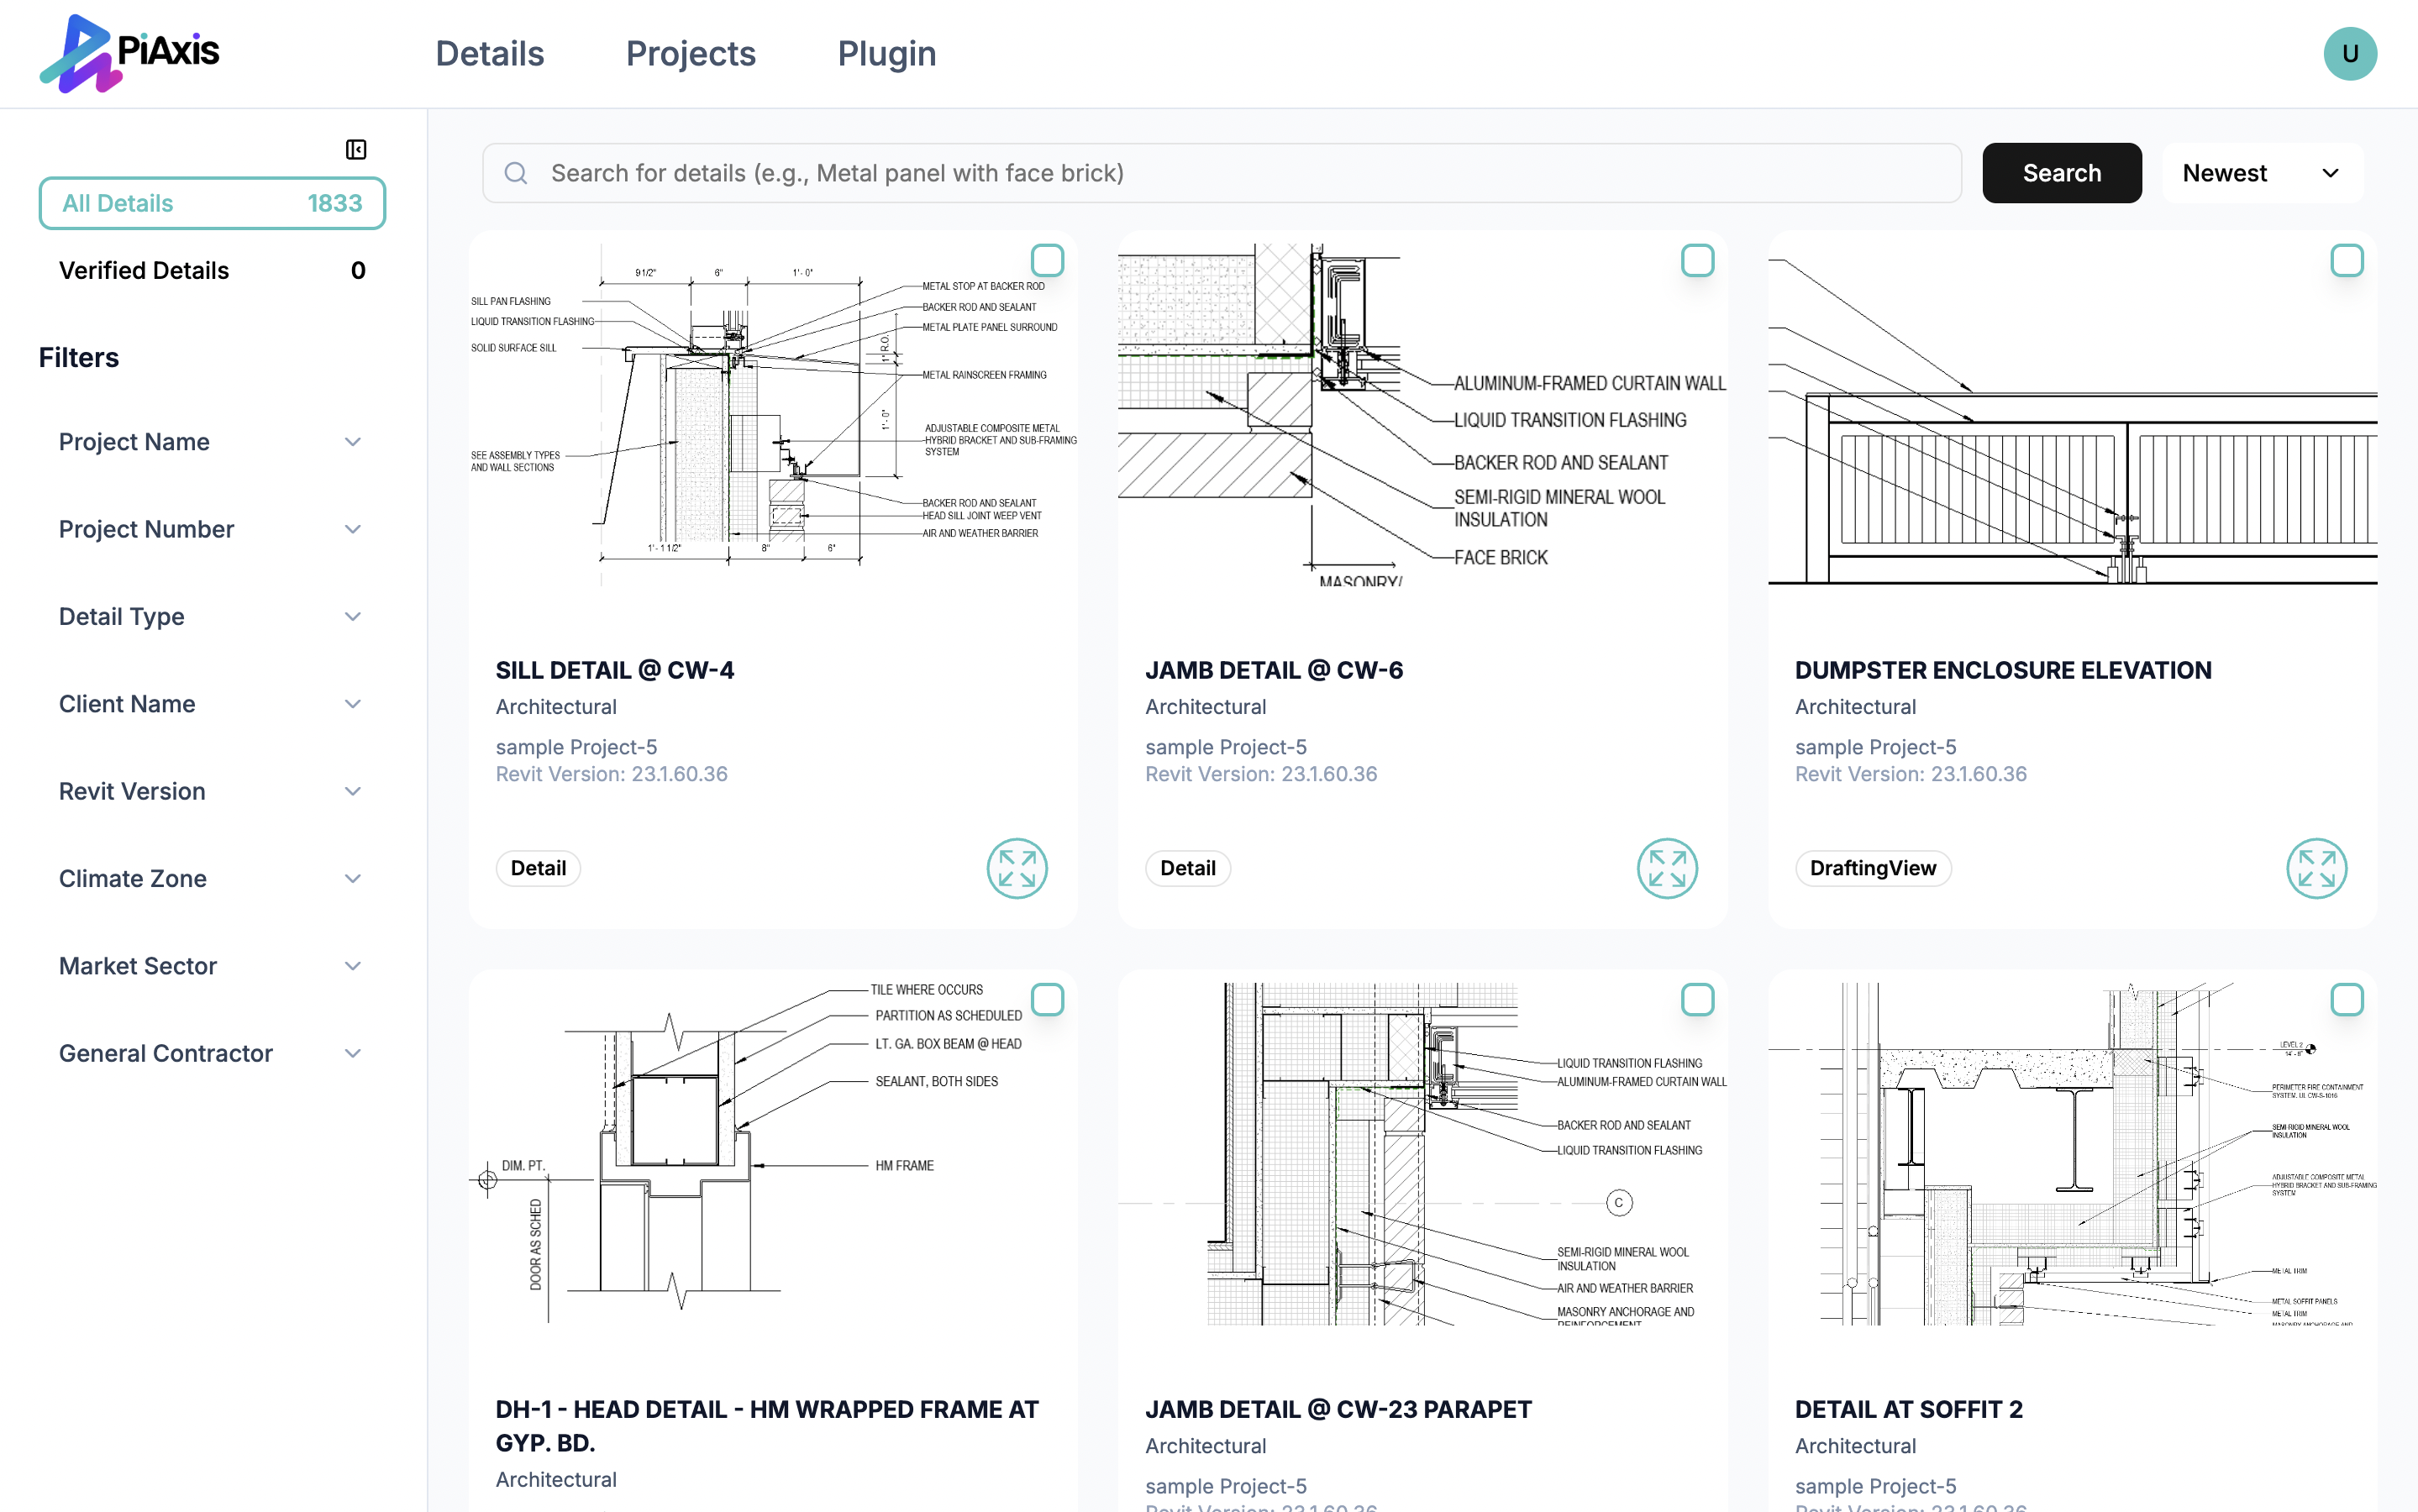
Task: Click sample Project-5 on SILL DETAIL card
Action: [576, 747]
